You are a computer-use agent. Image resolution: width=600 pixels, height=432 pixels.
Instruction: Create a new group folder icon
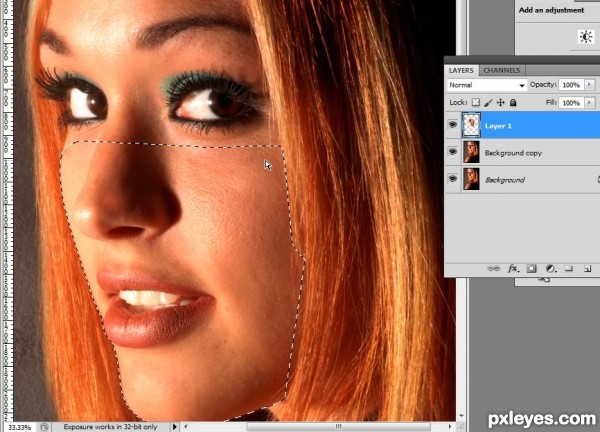point(569,269)
